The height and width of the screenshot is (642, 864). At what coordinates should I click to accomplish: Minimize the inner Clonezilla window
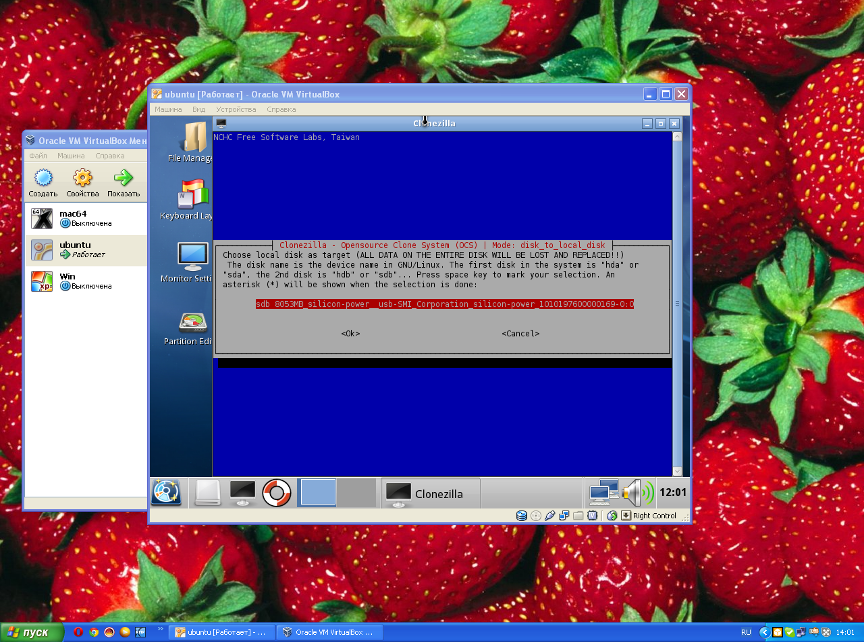coord(647,123)
